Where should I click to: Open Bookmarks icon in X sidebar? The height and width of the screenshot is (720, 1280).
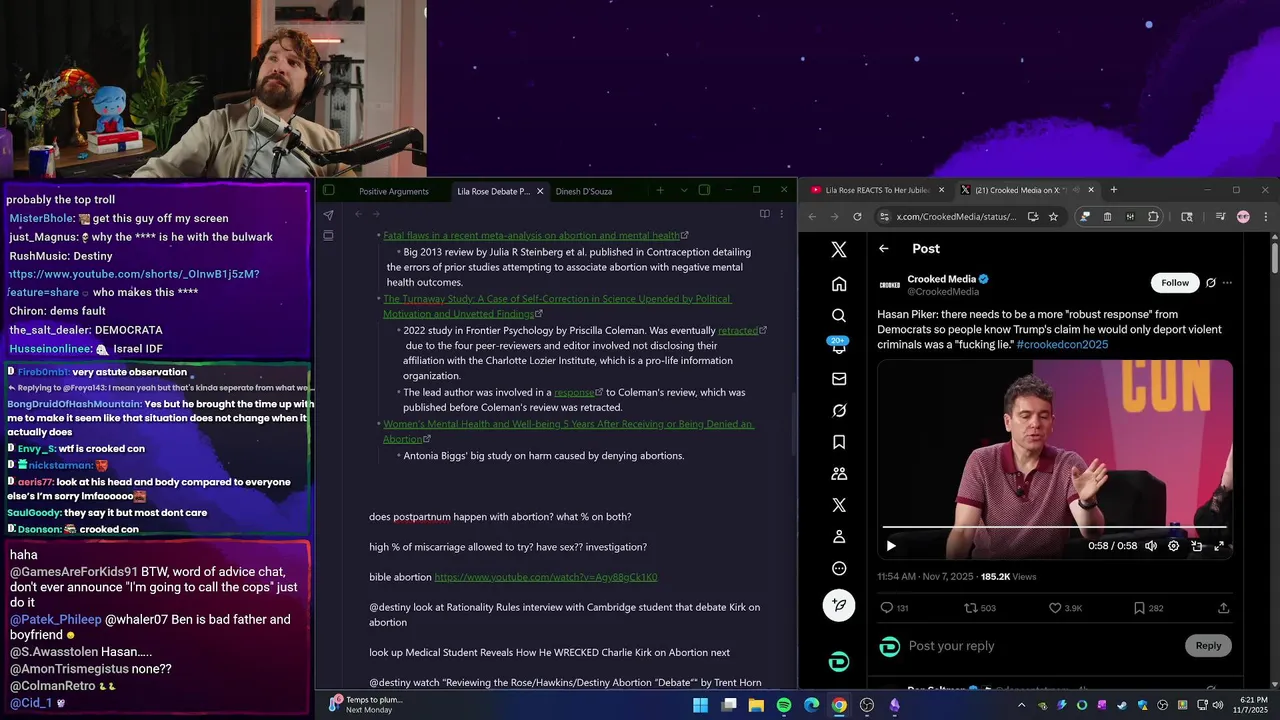[x=839, y=442]
